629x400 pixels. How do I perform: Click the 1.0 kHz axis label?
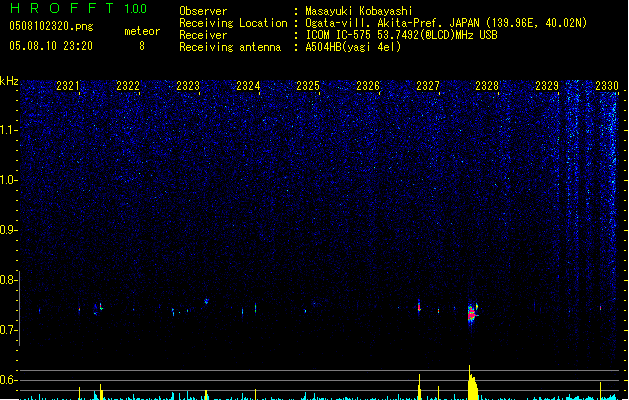(x=9, y=180)
